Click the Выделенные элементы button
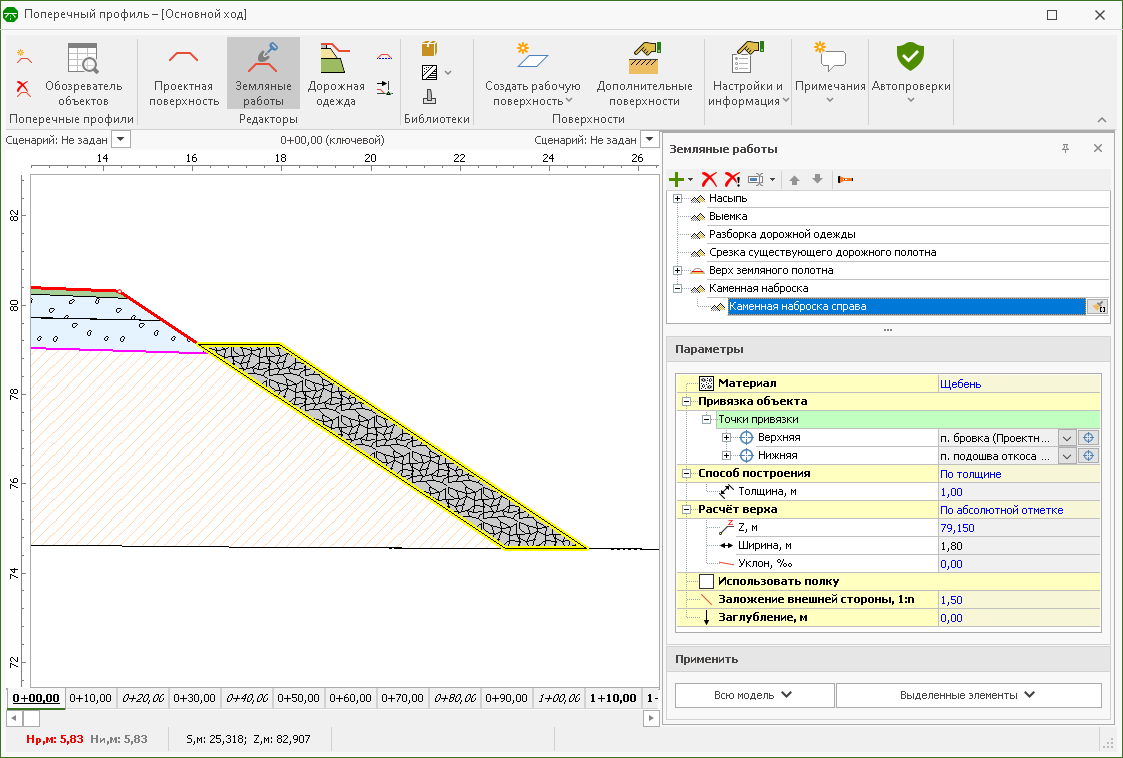Image resolution: width=1123 pixels, height=758 pixels. 967,695
